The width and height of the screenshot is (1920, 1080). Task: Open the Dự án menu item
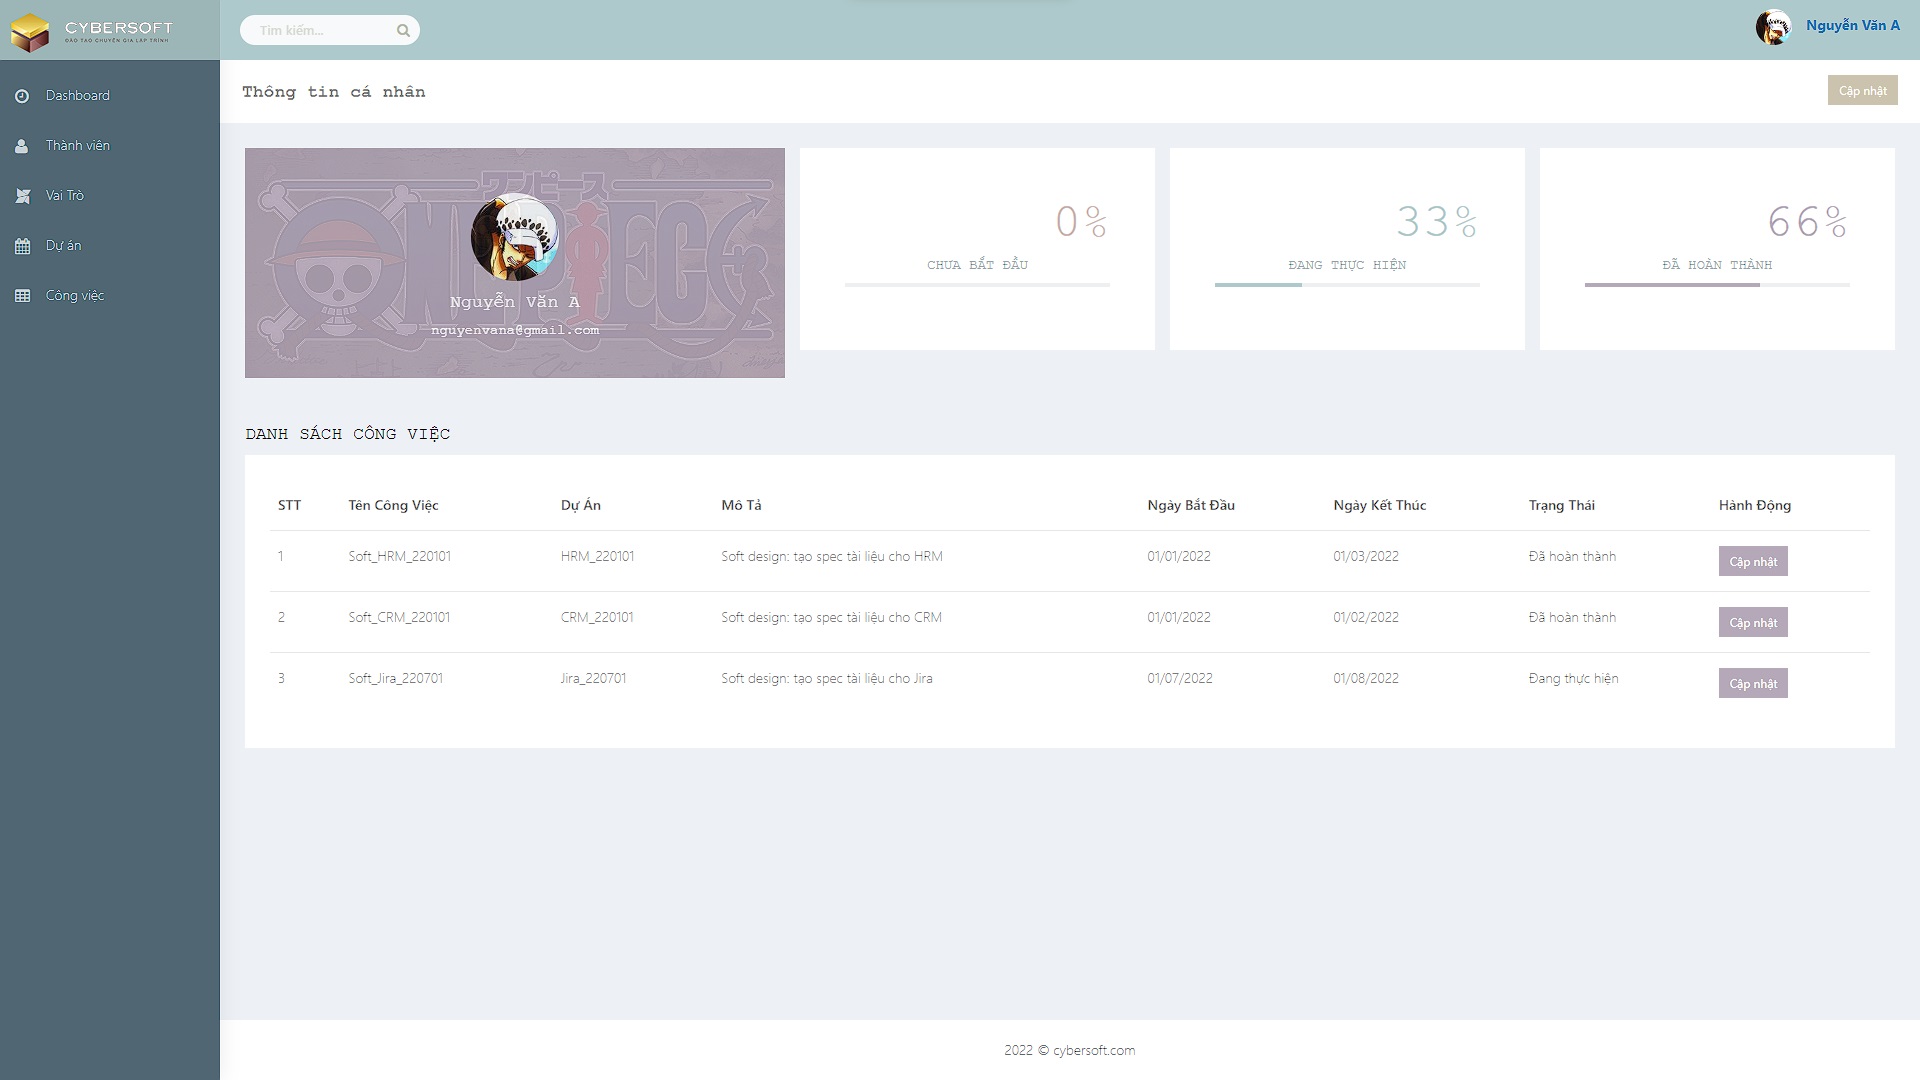click(x=63, y=246)
